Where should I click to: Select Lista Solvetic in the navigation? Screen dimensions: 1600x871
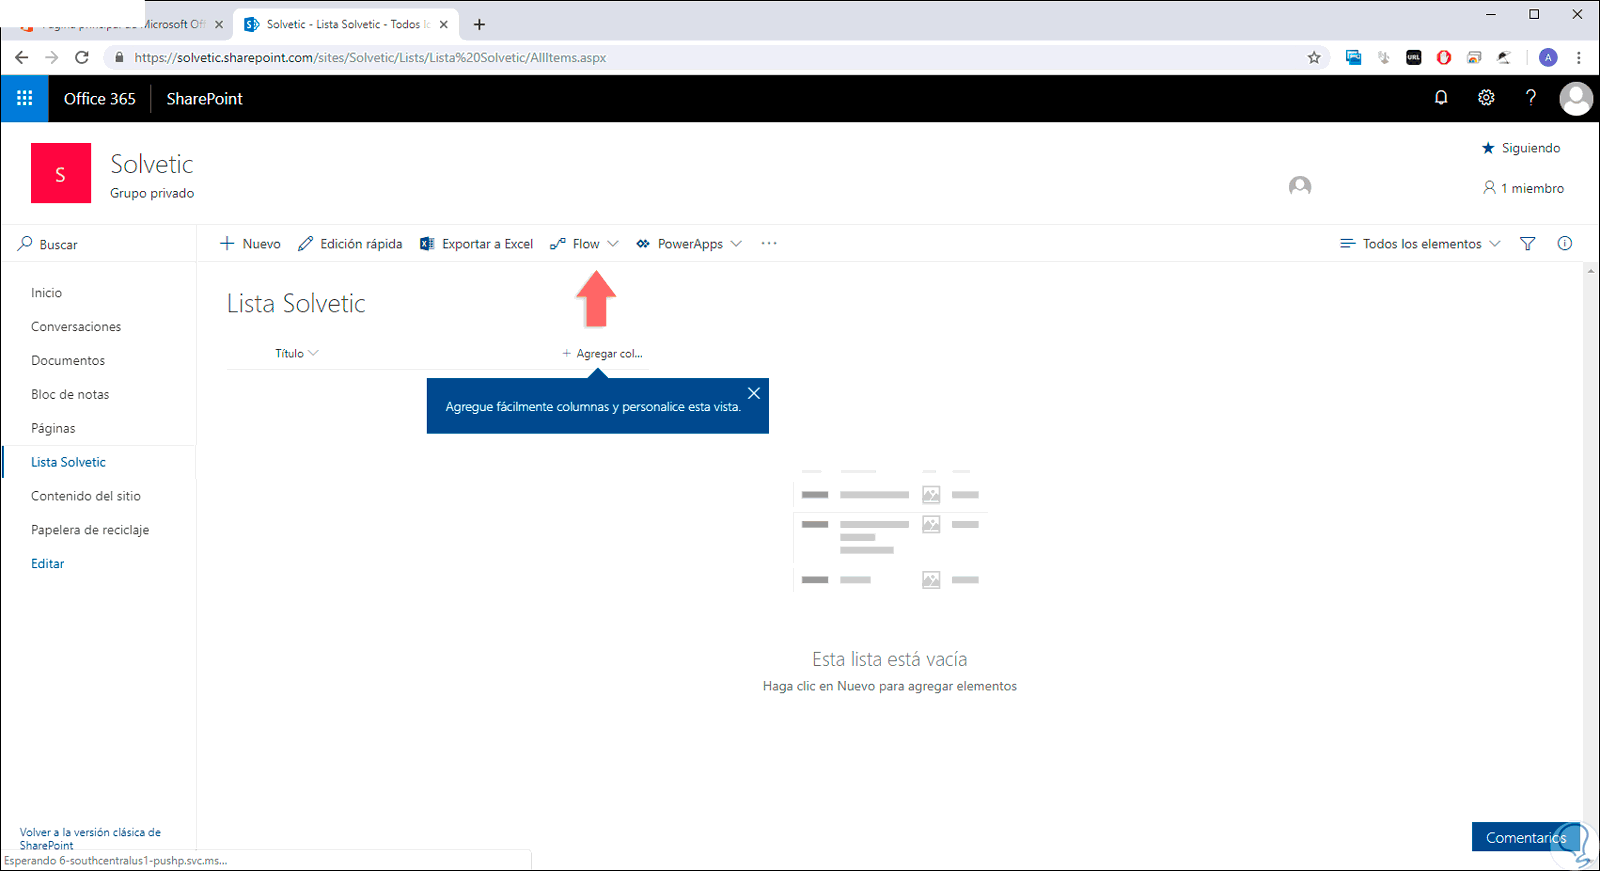point(68,462)
